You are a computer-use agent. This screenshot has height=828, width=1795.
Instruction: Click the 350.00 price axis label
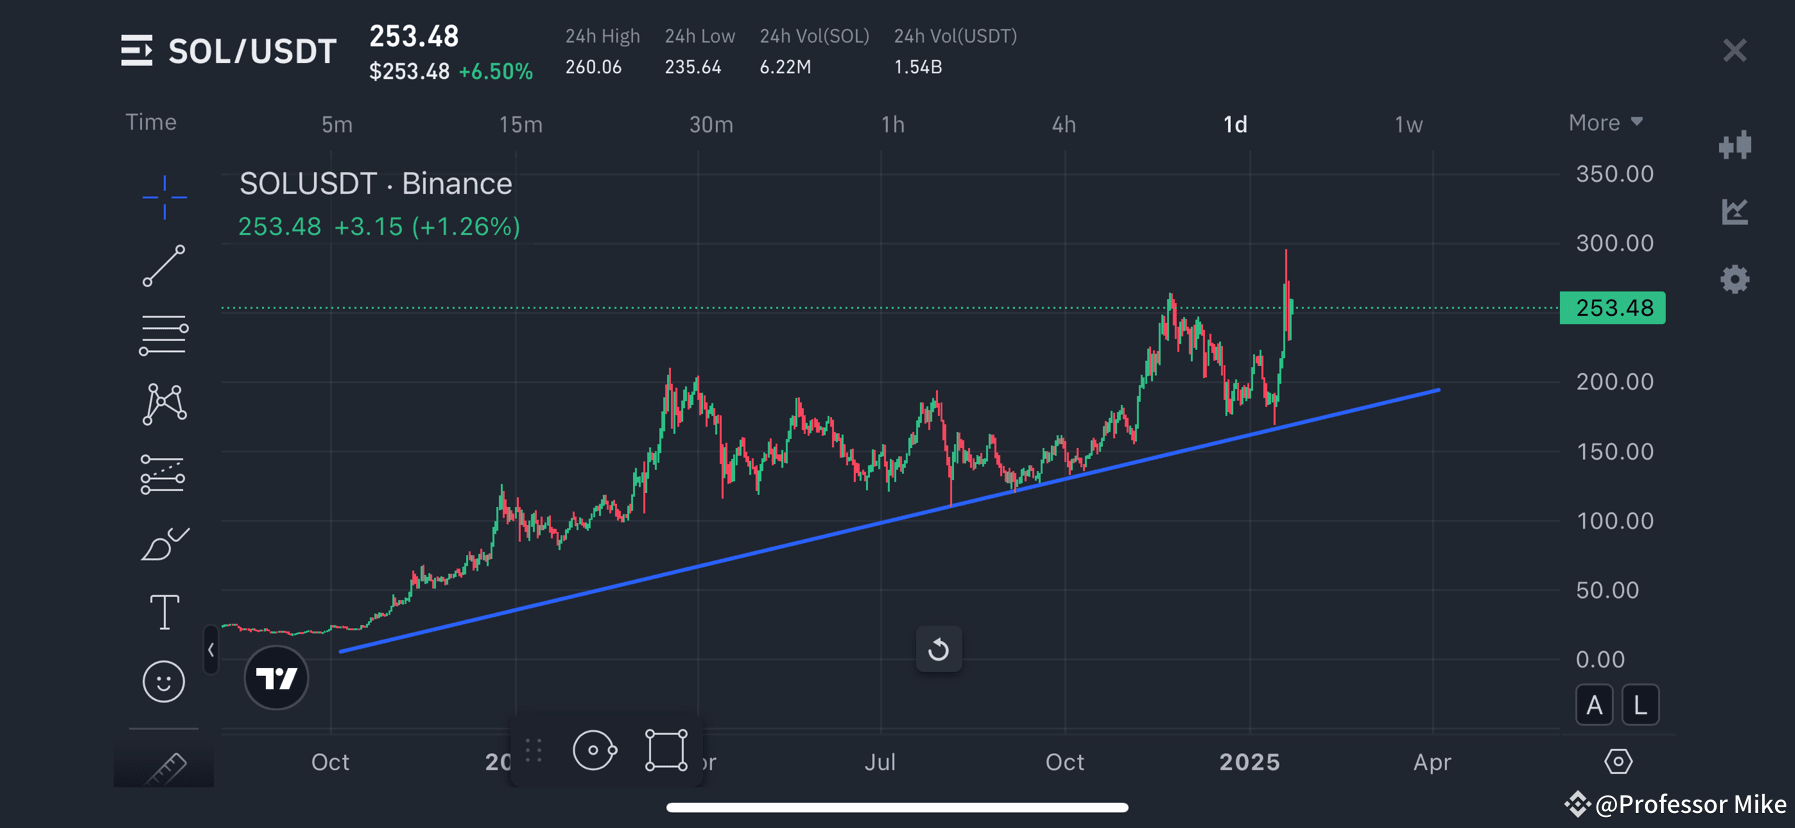click(x=1615, y=174)
